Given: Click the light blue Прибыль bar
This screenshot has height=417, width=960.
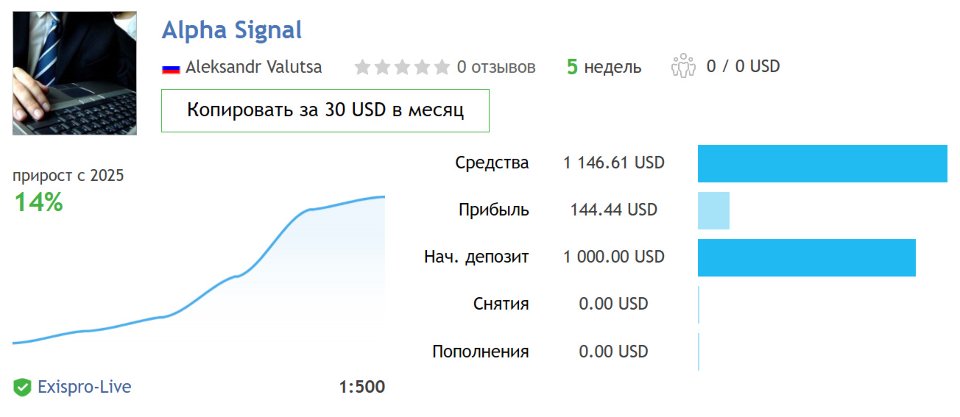Looking at the screenshot, I should [x=713, y=211].
